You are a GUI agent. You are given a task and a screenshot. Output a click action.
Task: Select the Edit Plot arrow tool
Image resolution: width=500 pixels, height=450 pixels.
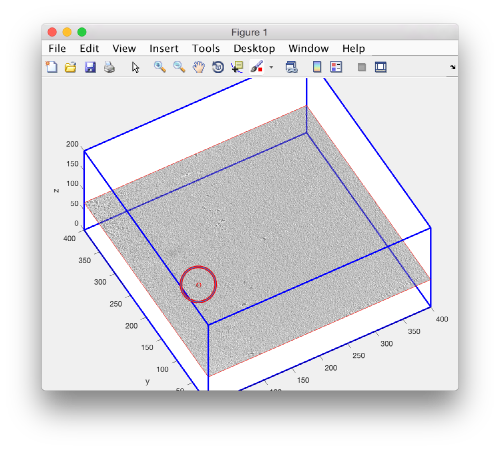coord(135,67)
